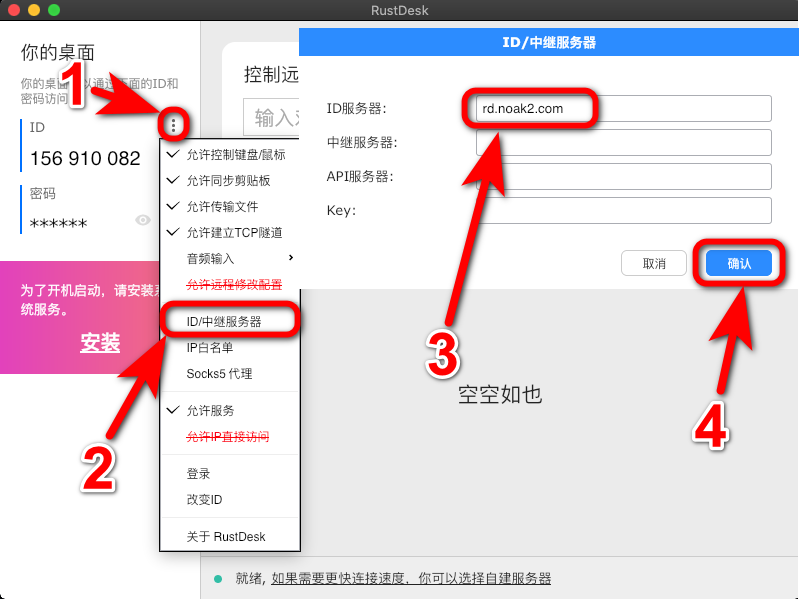Click the API服务器 input field
The image size is (799, 599).
pyautogui.click(x=624, y=176)
